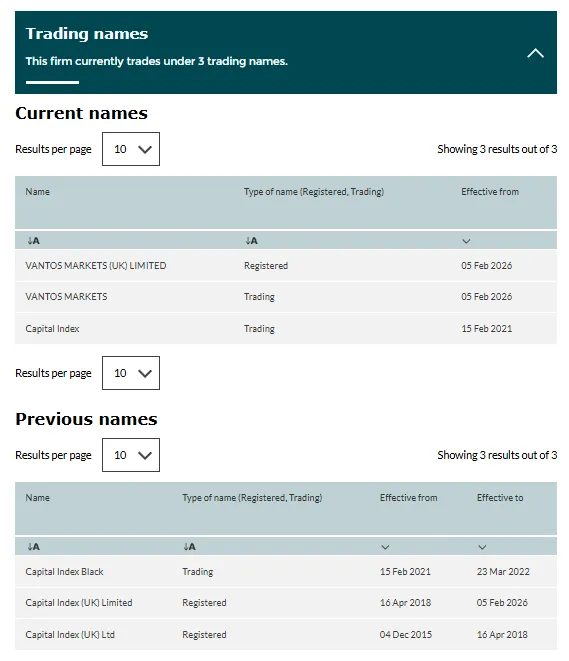
Task: Click the Trading names header title
Action: (x=87, y=34)
